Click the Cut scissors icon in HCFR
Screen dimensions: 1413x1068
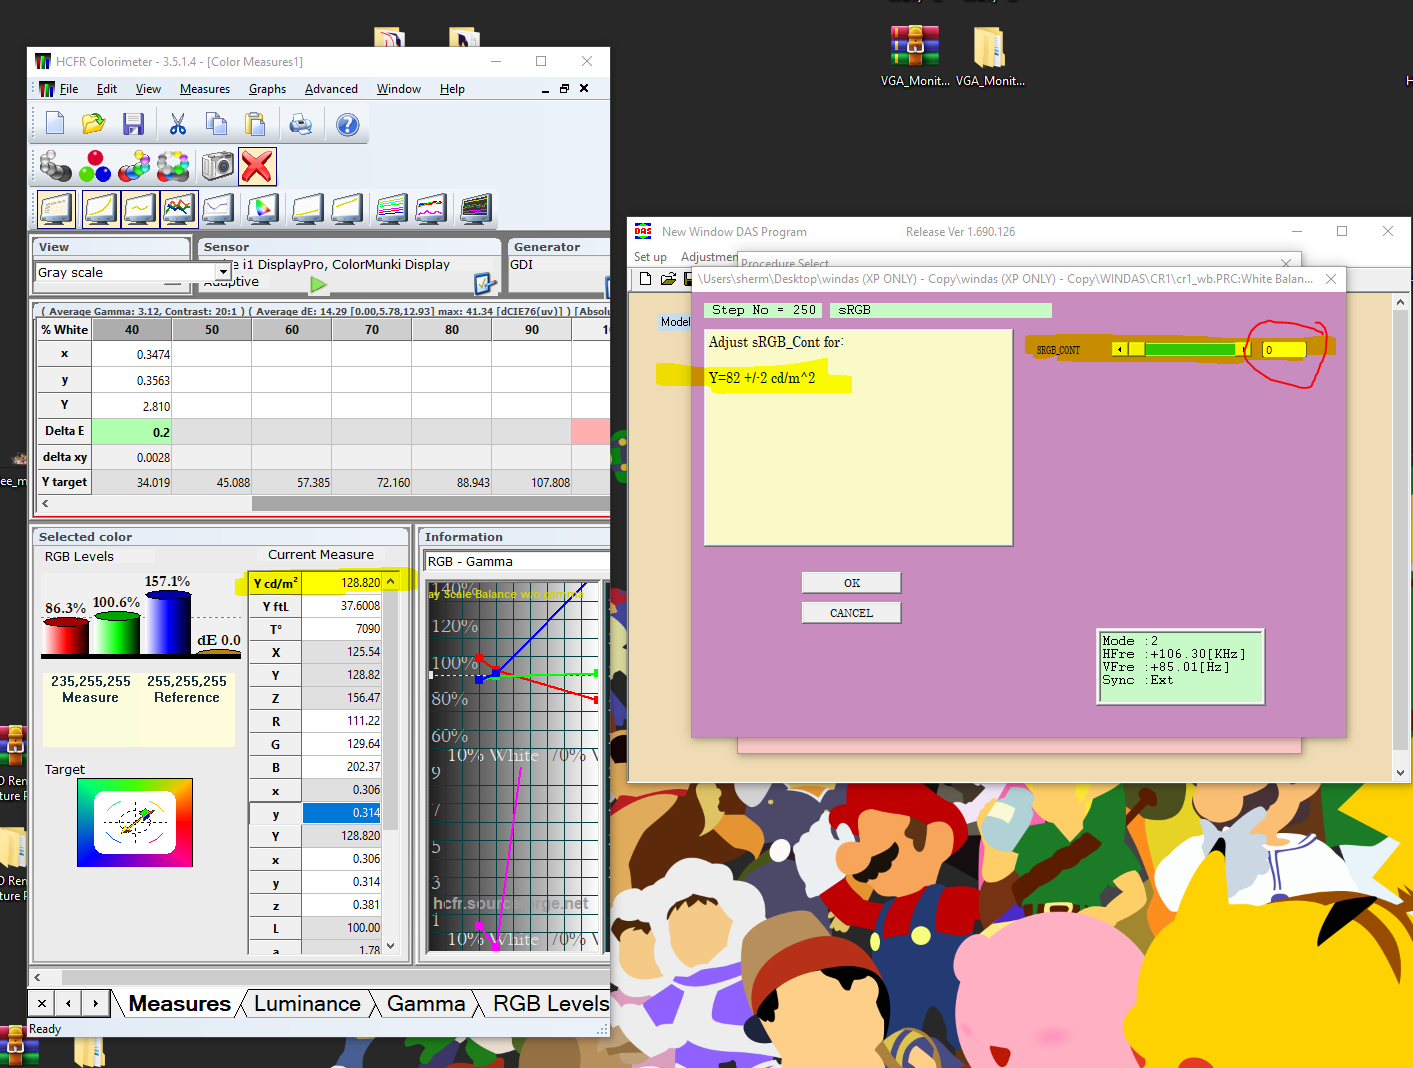pos(178,124)
